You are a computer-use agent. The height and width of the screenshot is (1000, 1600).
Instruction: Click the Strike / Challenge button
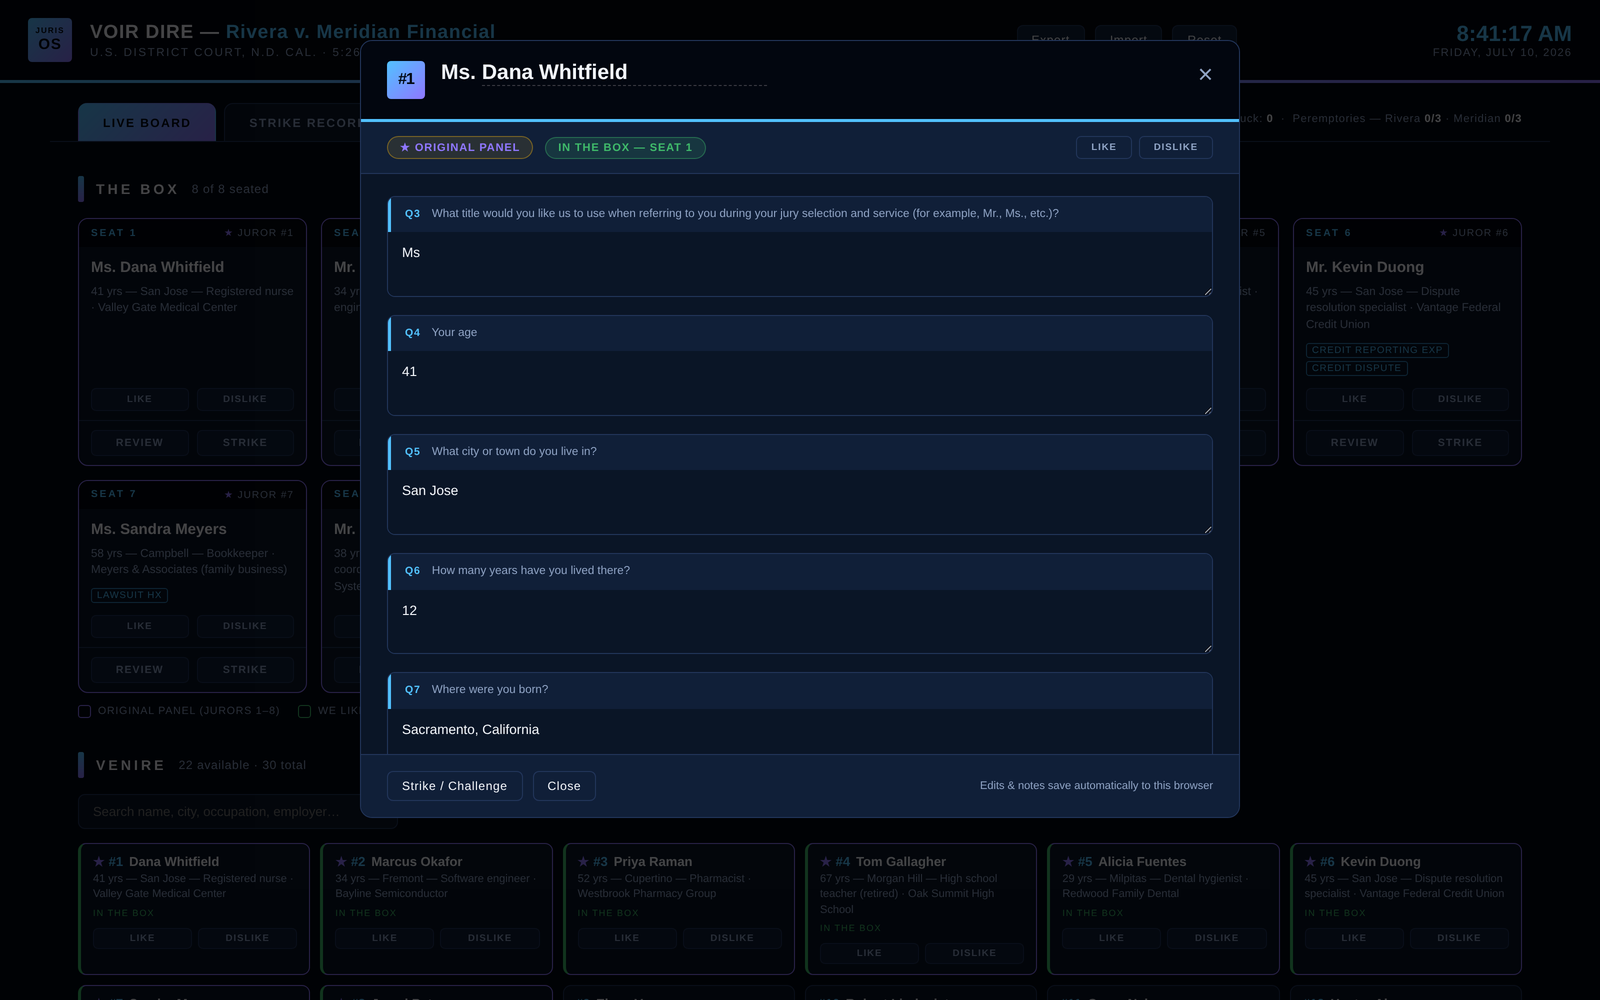[455, 786]
